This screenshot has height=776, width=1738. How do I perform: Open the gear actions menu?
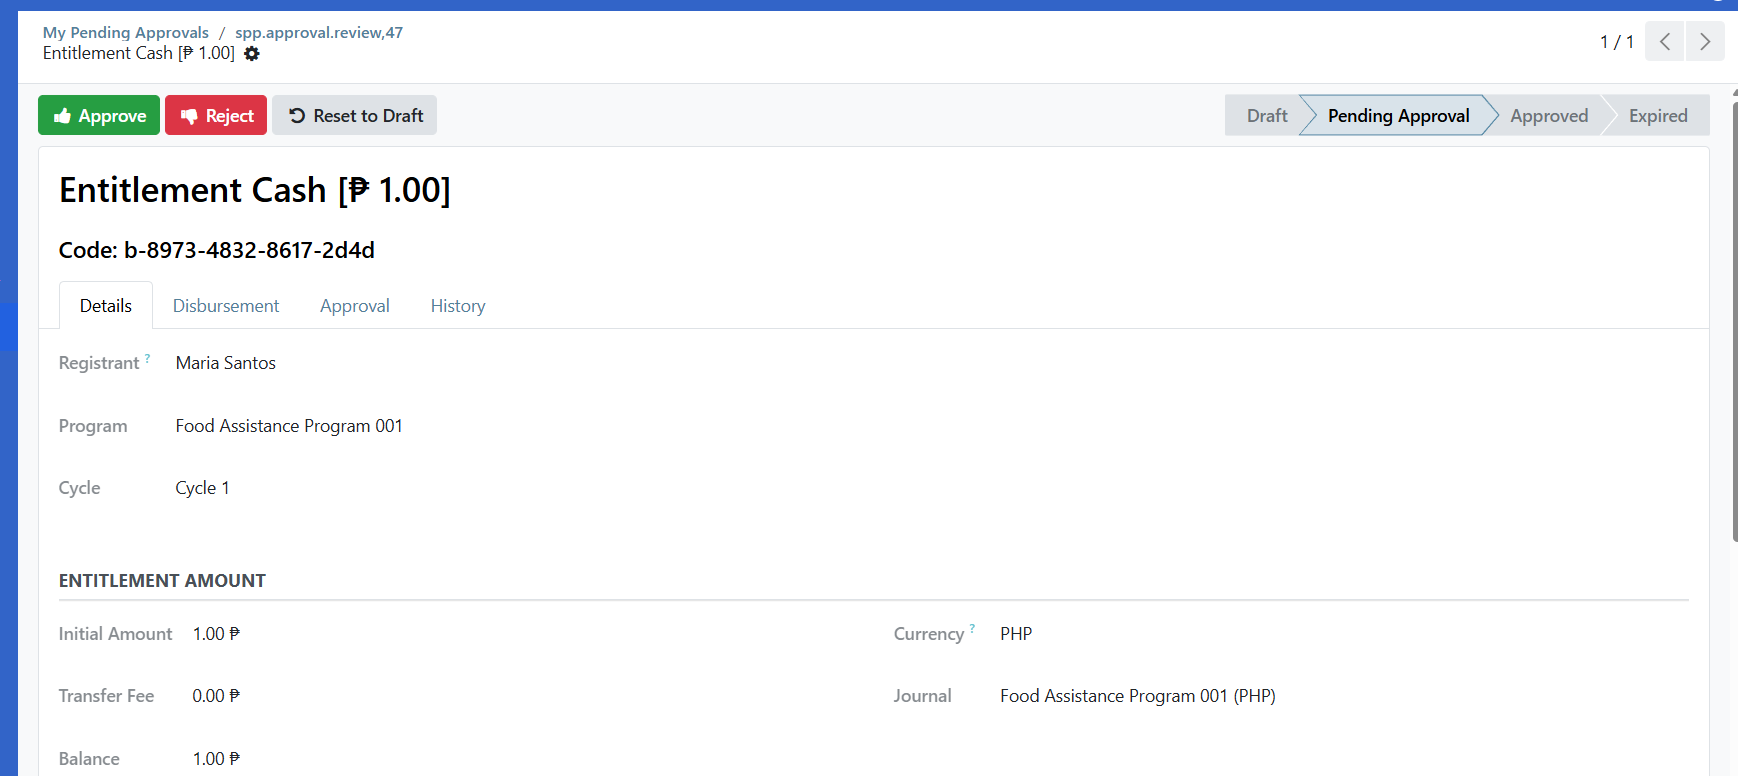click(252, 54)
